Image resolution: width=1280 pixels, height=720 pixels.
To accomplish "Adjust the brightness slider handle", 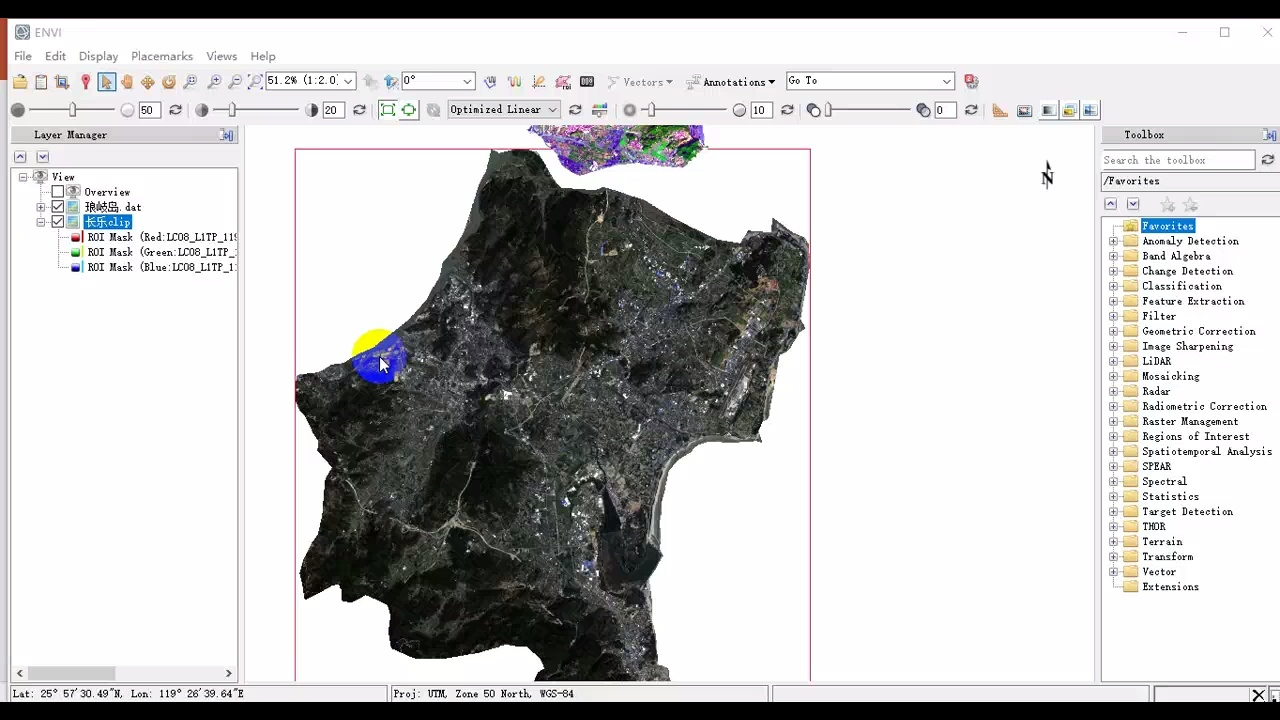I will [72, 110].
